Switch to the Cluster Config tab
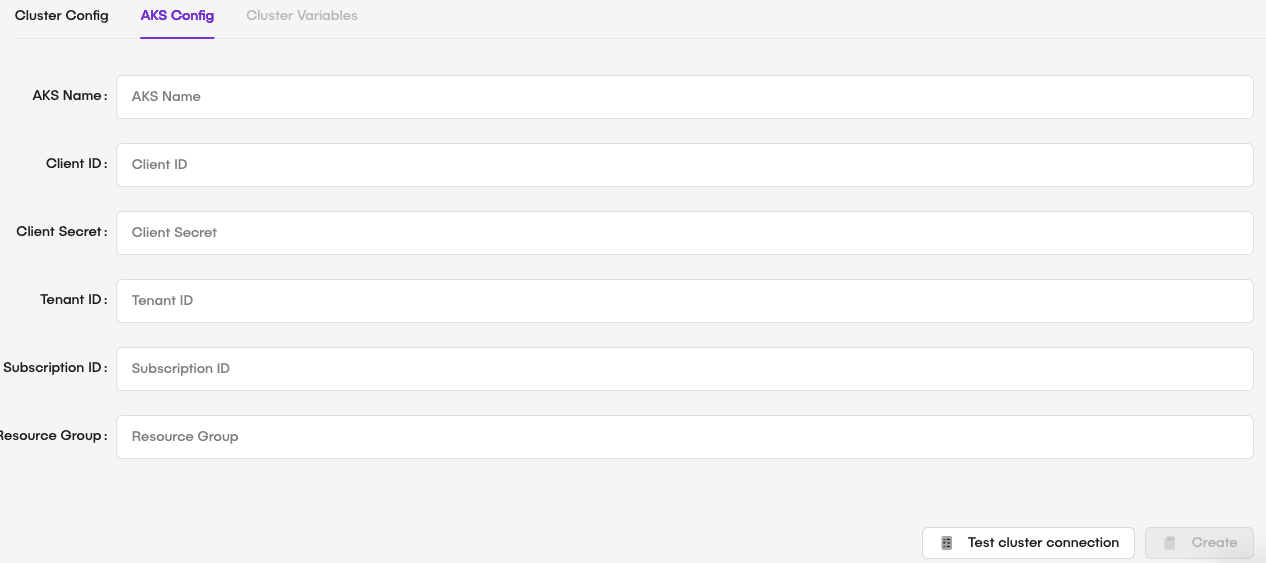Screen dimensions: 1266x563 point(62,16)
